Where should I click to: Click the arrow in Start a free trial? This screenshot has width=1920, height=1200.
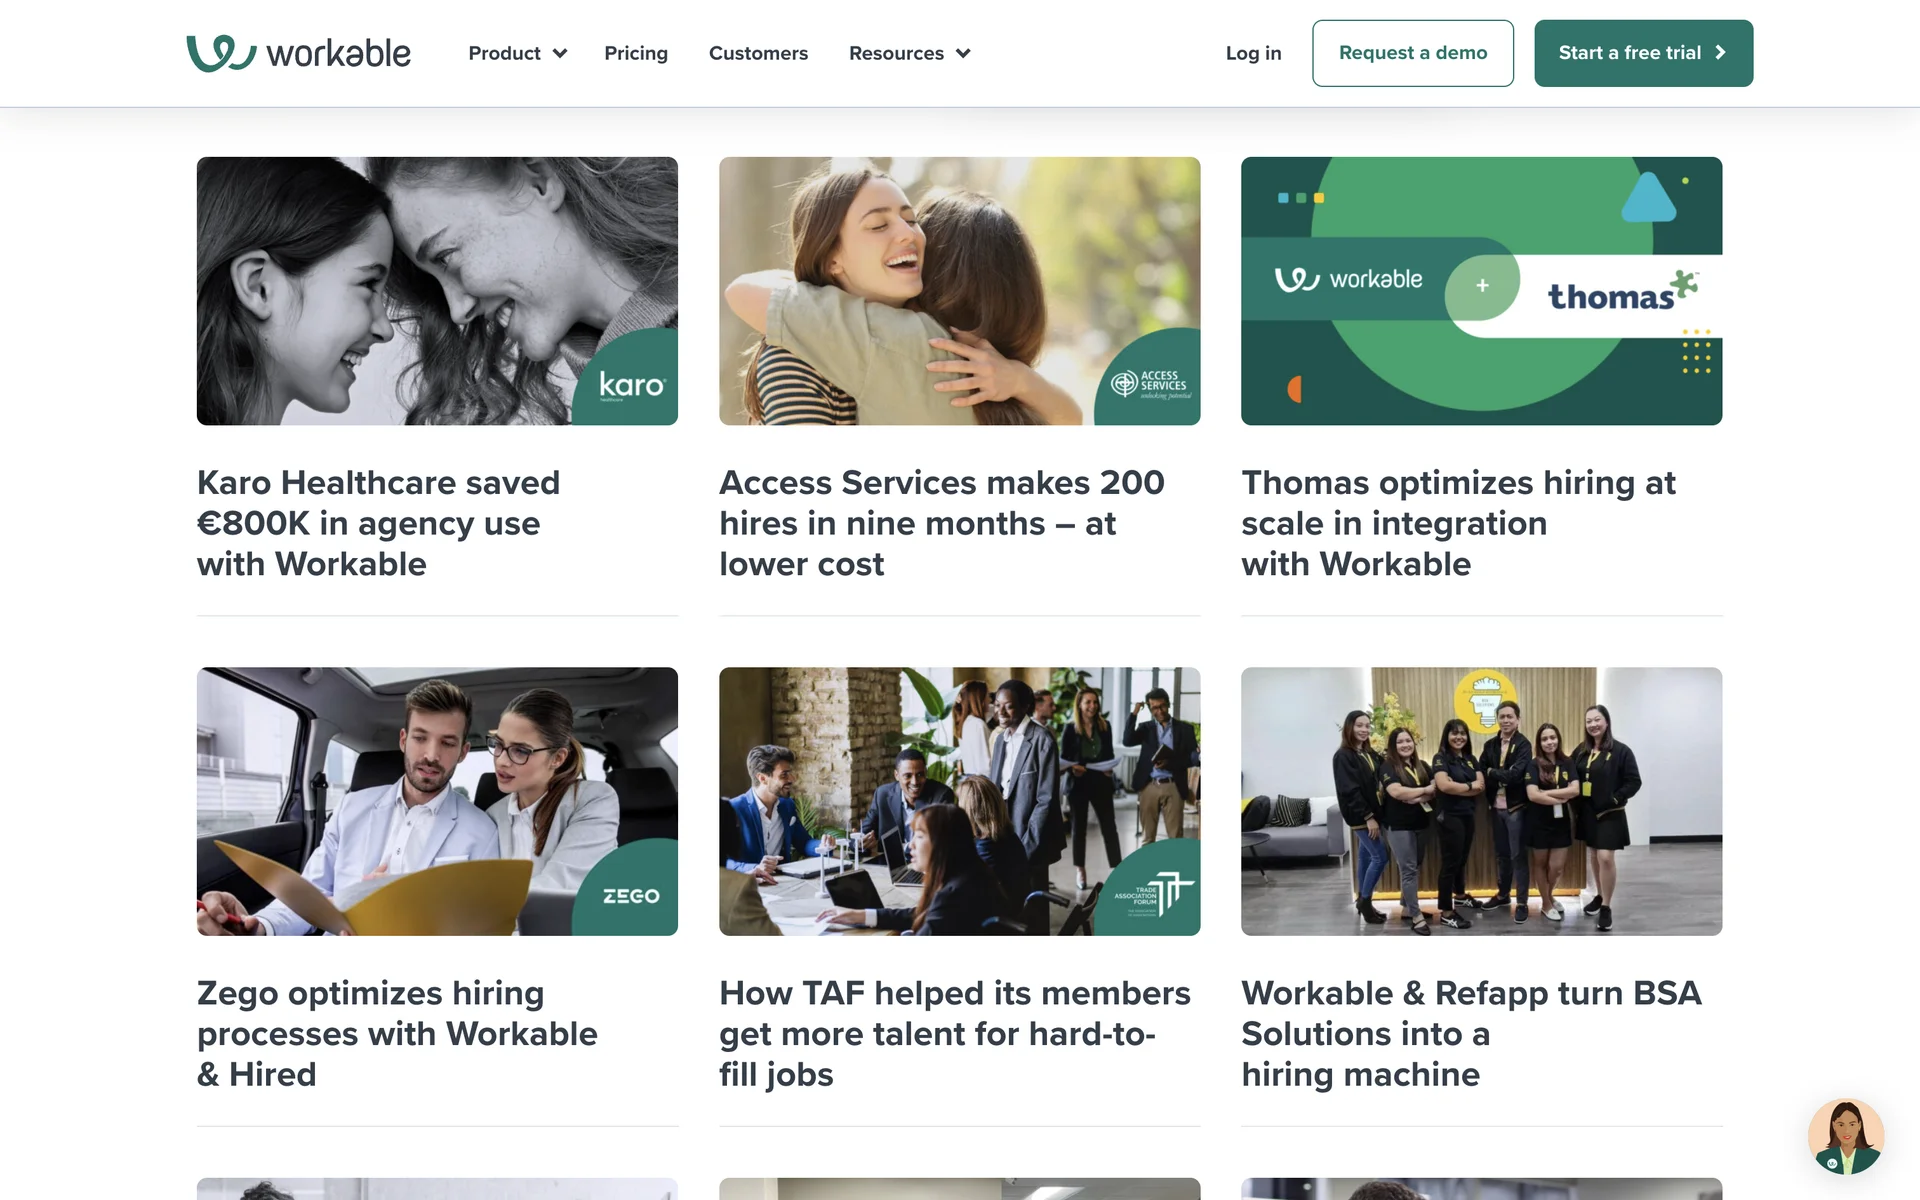click(1721, 53)
